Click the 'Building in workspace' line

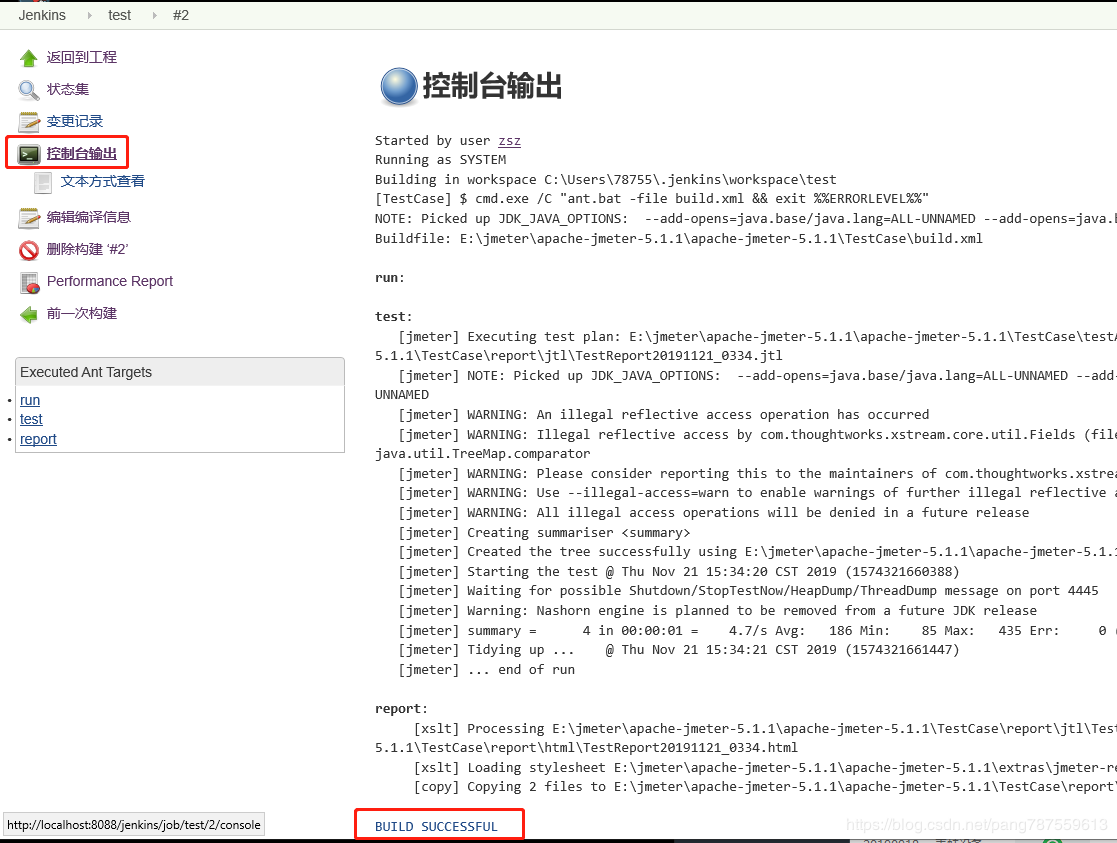coord(606,180)
